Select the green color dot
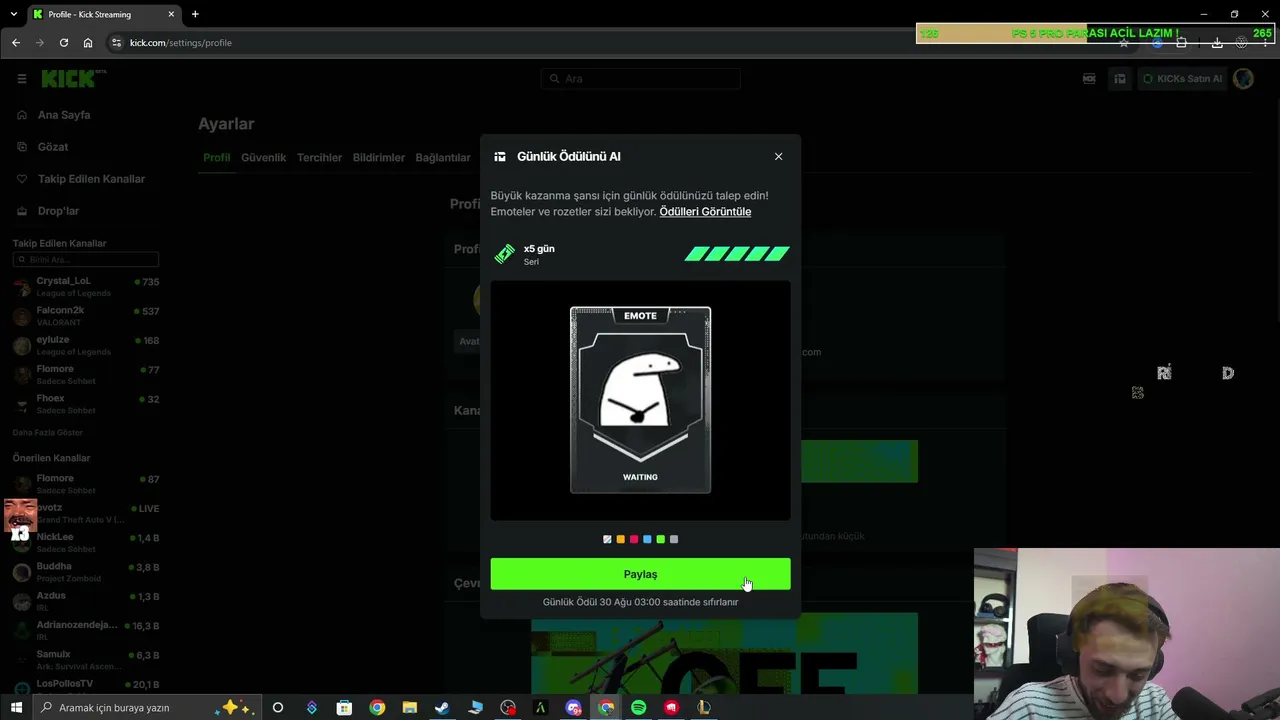Image resolution: width=1280 pixels, height=720 pixels. pyautogui.click(x=660, y=539)
